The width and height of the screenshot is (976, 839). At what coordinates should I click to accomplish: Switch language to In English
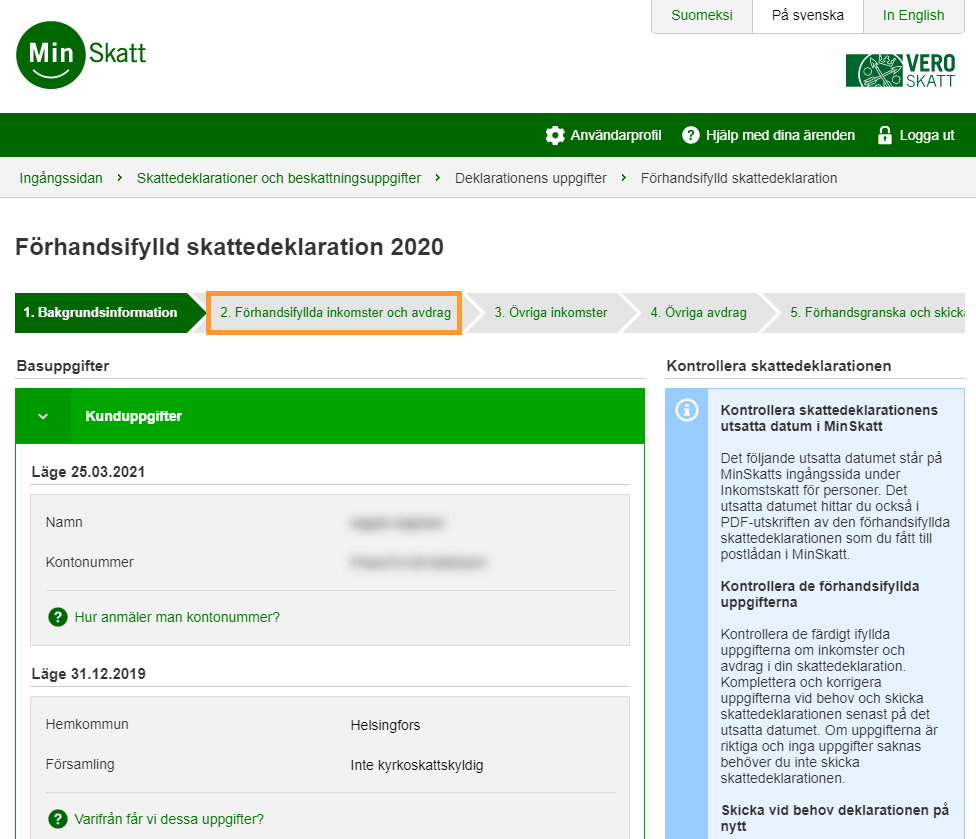913,16
